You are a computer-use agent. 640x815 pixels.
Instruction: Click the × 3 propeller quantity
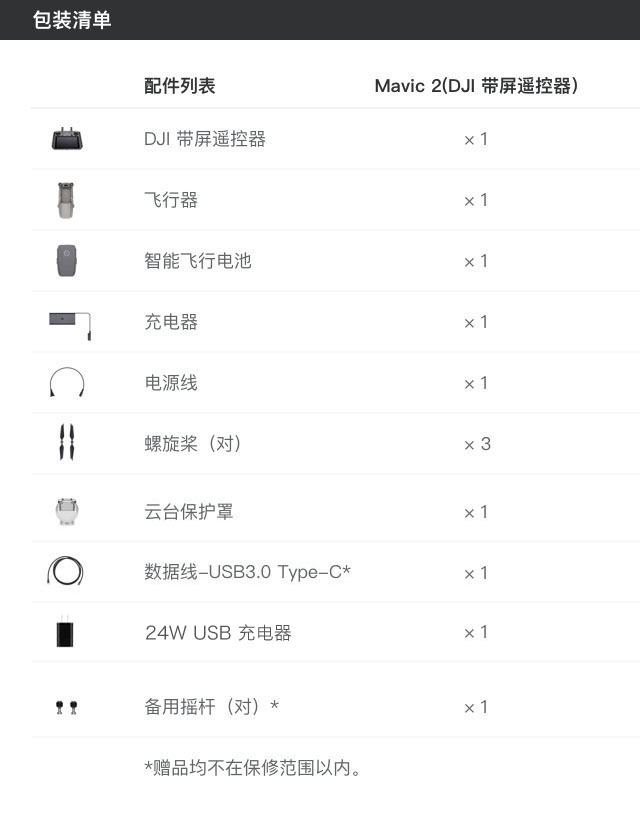pos(477,444)
